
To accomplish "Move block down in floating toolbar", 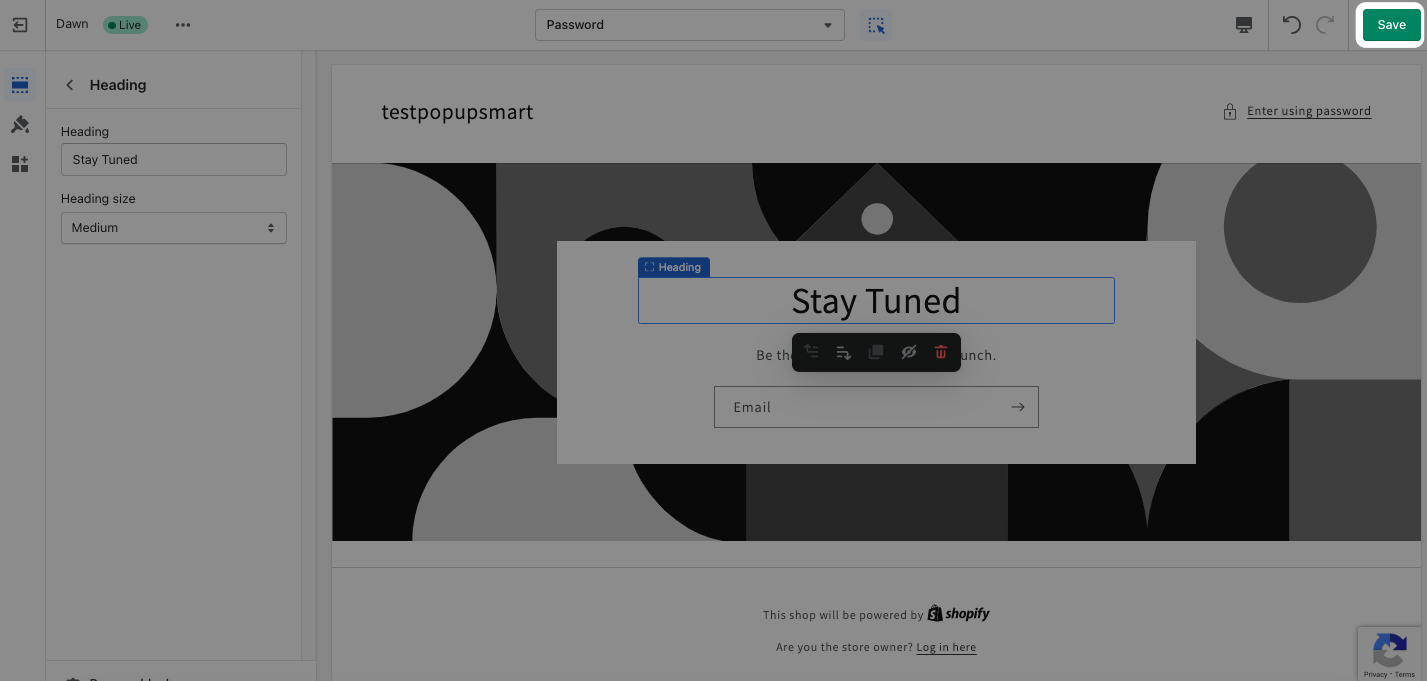I will click(843, 352).
